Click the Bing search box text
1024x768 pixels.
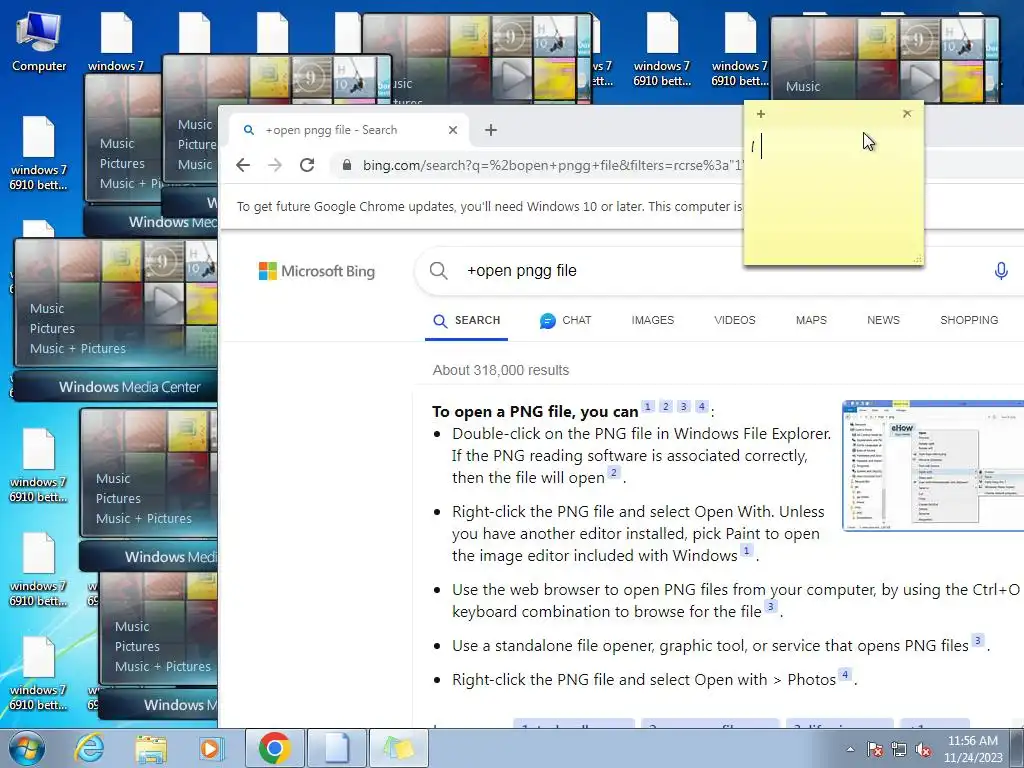click(522, 270)
